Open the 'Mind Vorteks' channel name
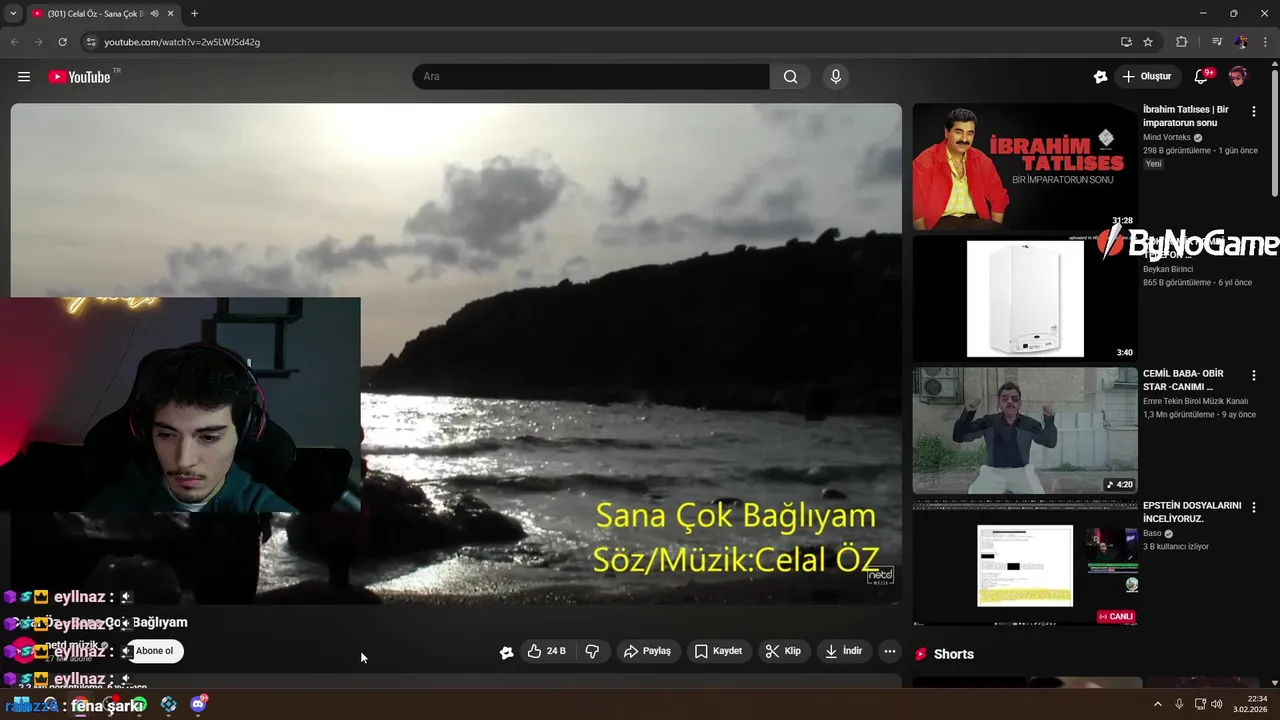The width and height of the screenshot is (1280, 720). pyautogui.click(x=1167, y=137)
